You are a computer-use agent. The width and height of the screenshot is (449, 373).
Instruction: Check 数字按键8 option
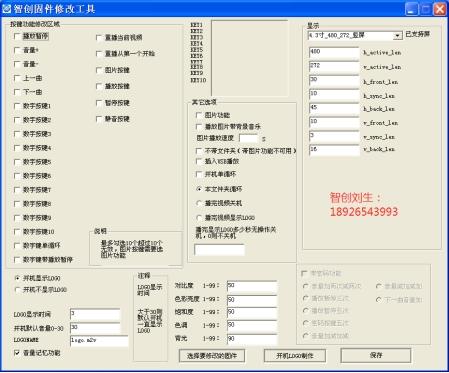[17, 204]
